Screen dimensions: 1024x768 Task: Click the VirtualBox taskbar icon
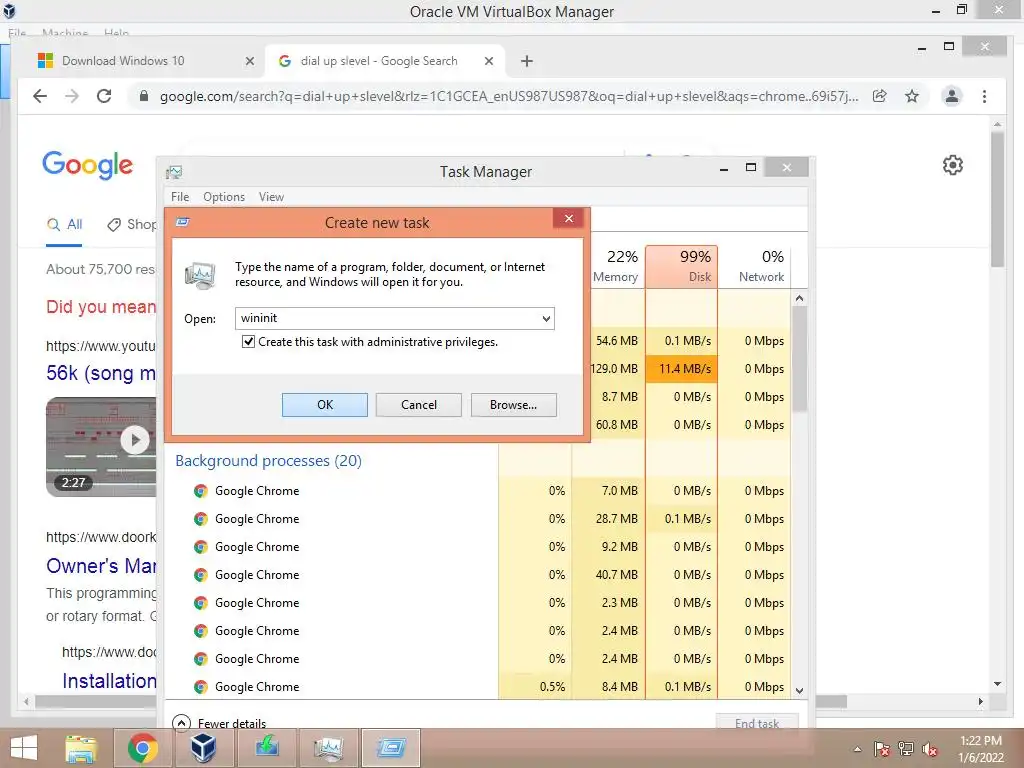tap(203, 748)
